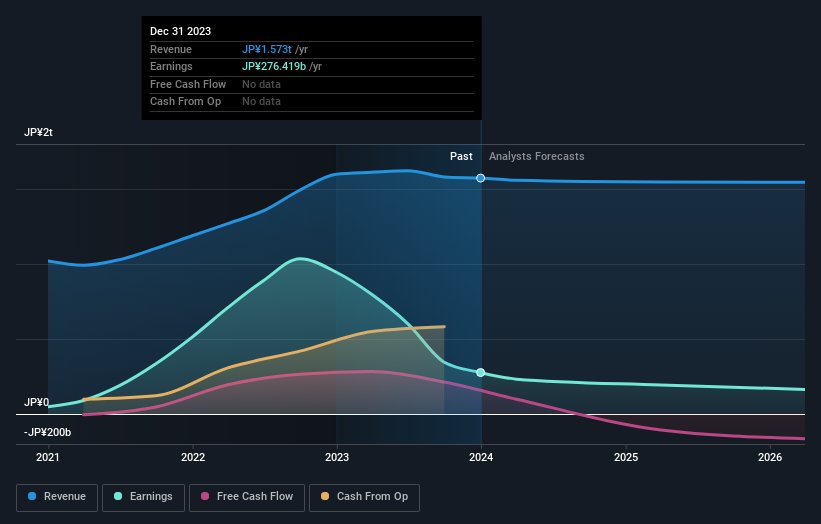Click the JP¥1.573t revenue value
The image size is (821, 524).
click(x=267, y=49)
